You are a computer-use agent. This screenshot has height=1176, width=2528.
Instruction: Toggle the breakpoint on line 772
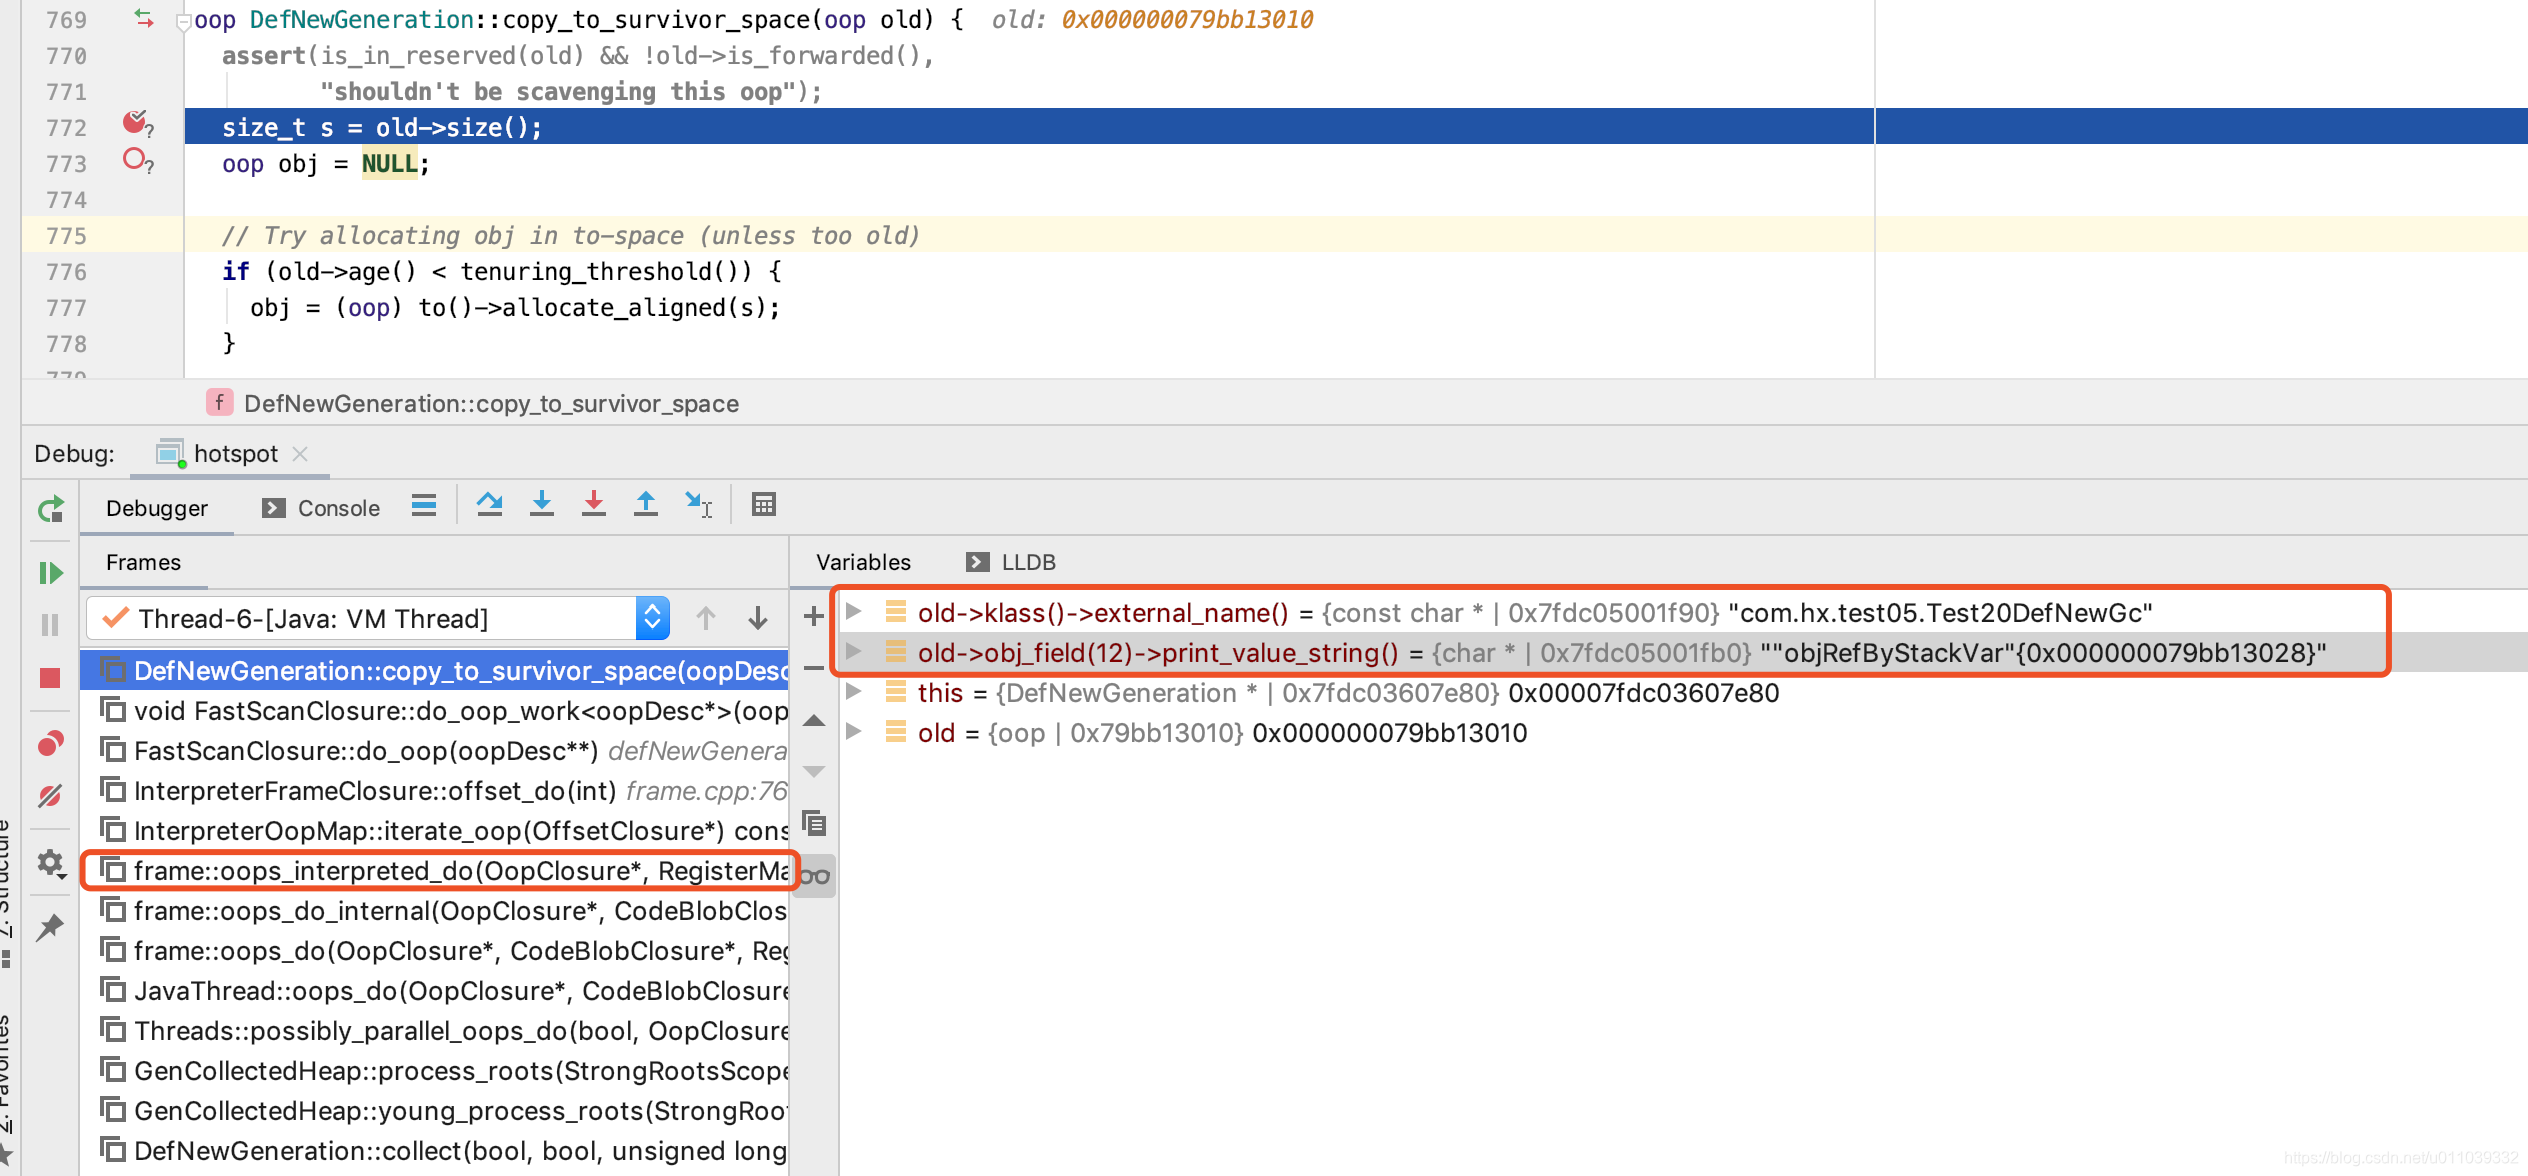pos(135,124)
